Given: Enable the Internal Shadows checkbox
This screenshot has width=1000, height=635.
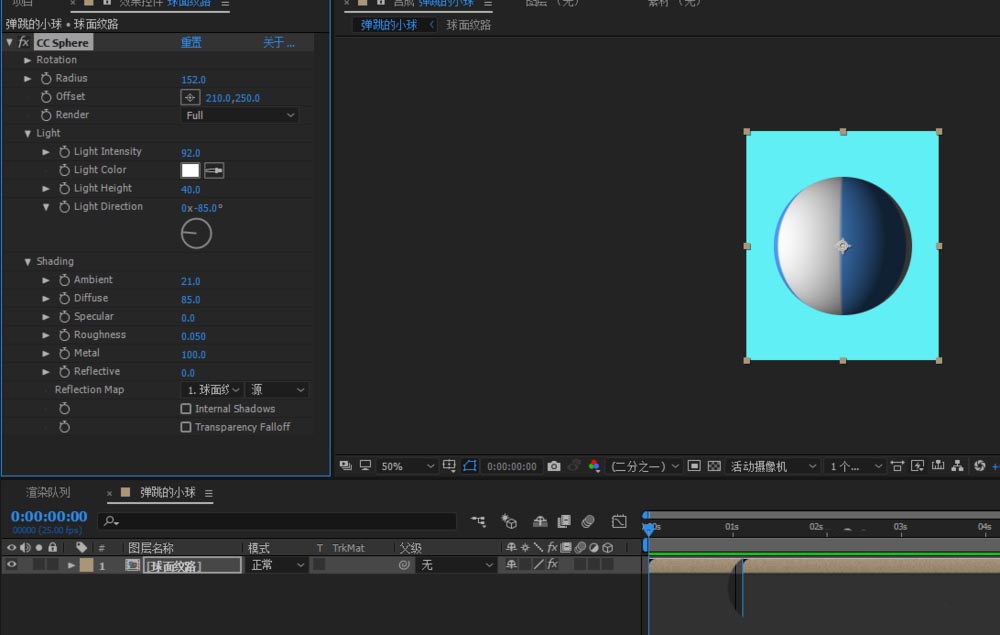Looking at the screenshot, I should pyautogui.click(x=186, y=409).
